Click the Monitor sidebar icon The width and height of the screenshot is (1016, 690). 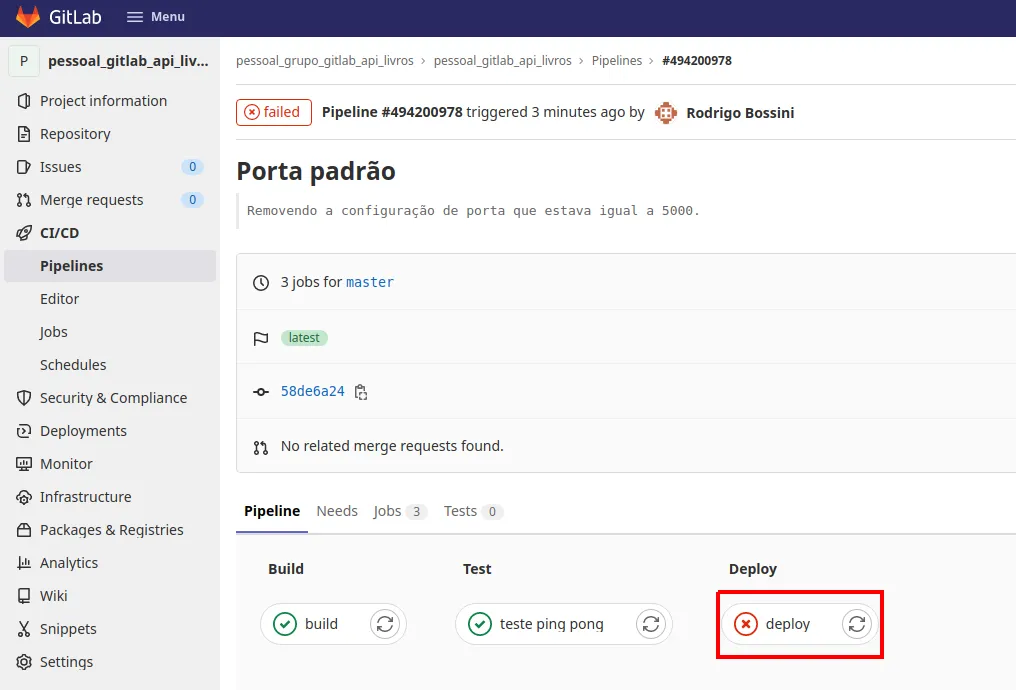tap(24, 464)
